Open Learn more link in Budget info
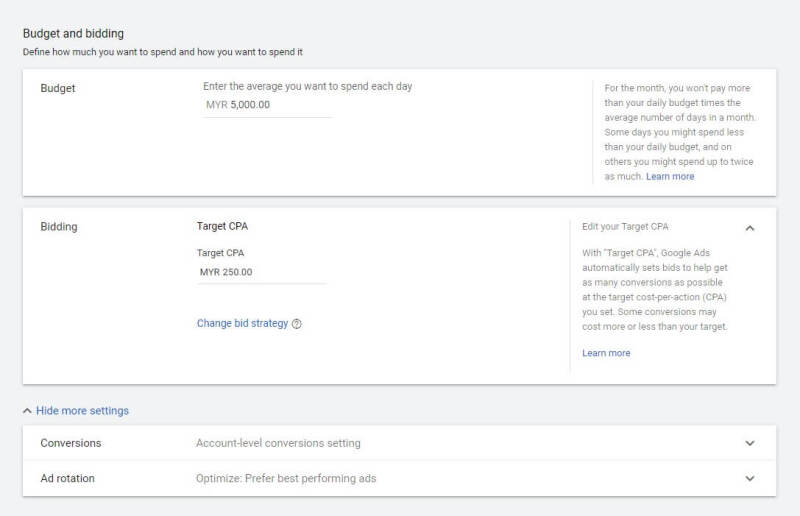The image size is (800, 516). (670, 177)
